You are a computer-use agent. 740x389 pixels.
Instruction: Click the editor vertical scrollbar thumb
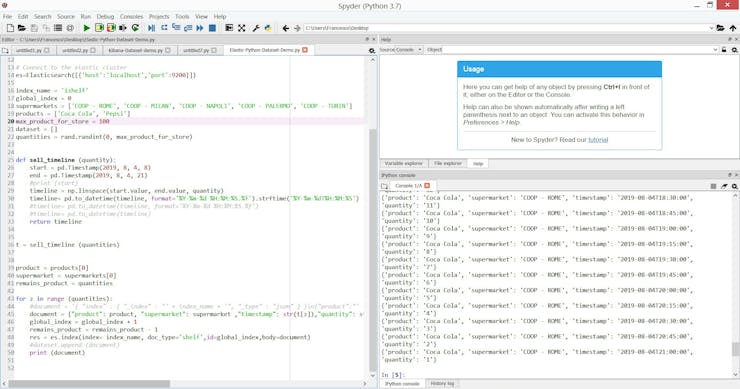tap(373, 250)
